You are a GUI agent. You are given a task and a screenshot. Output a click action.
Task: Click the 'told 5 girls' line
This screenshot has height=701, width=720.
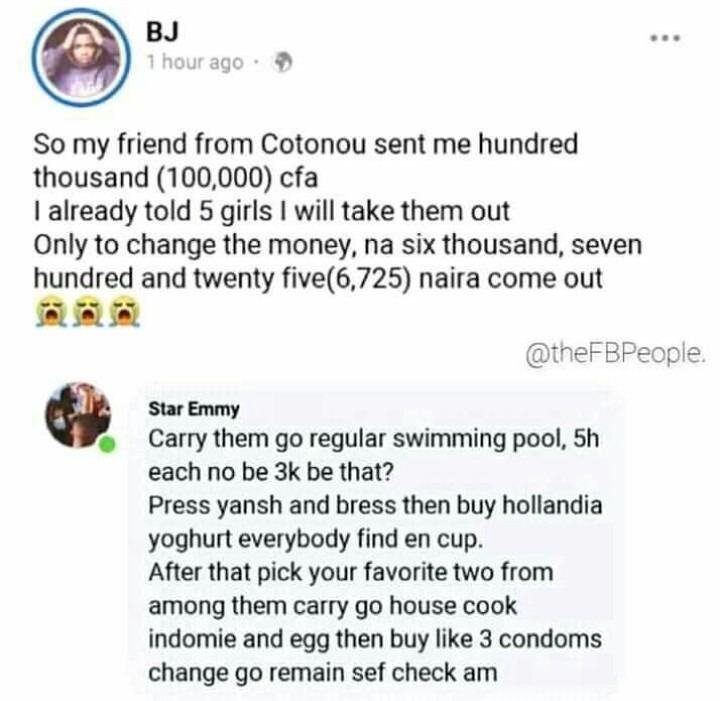click(271, 212)
